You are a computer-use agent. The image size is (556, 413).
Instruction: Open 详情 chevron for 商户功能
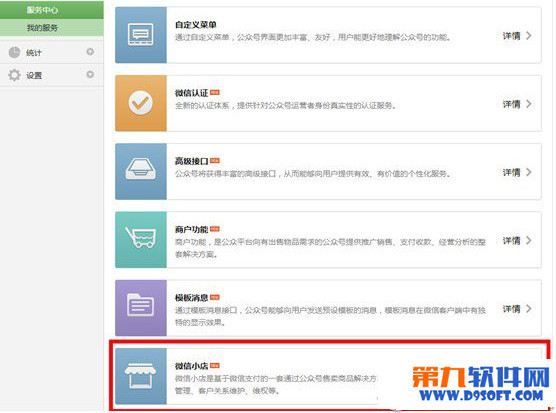[x=529, y=240]
